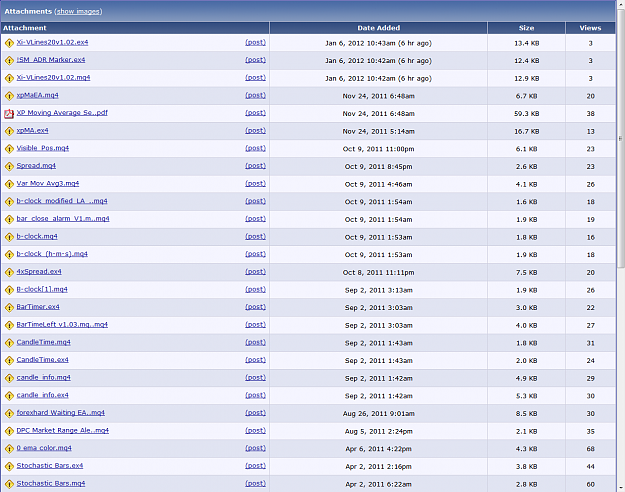Screen dimensions: 625x492
Task: Click the PDF icon beside XP Moving Average
Action: point(9,114)
